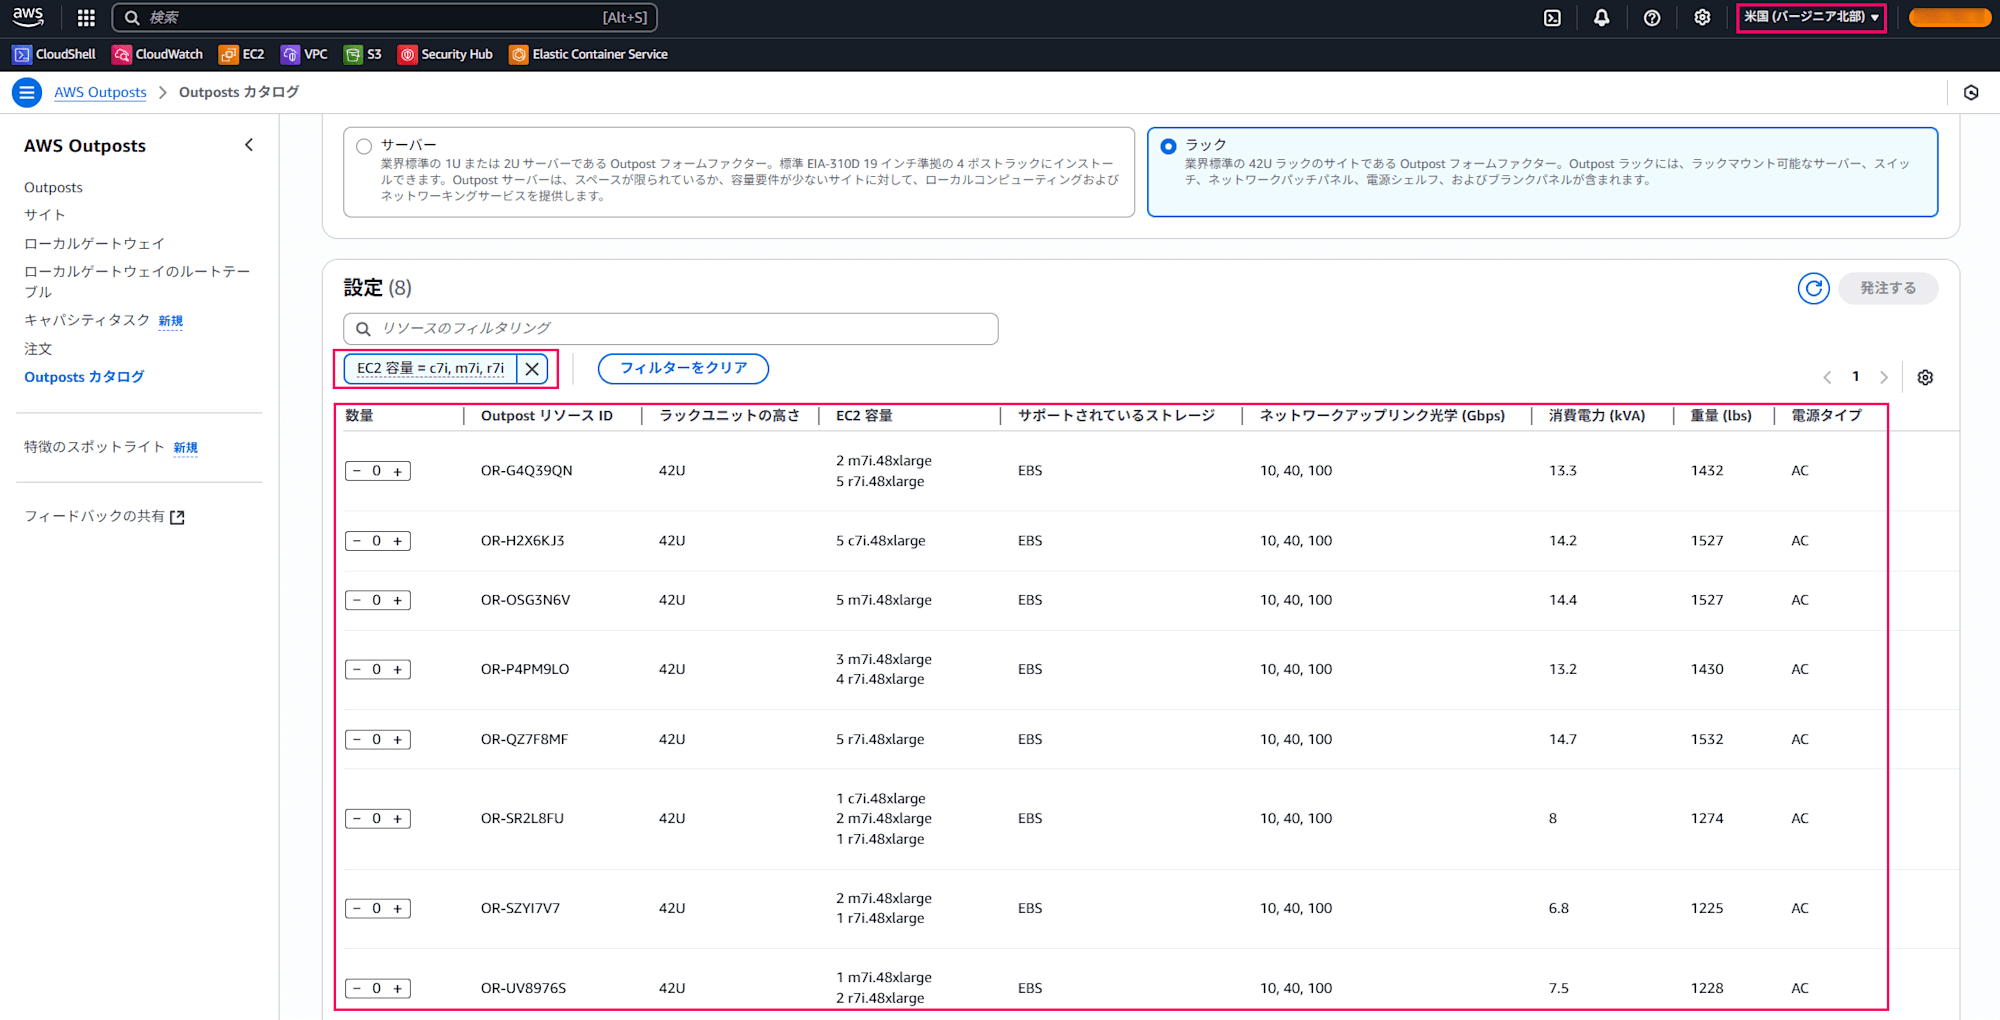Remove the EC2 容量 filter token
Viewport: 2000px width, 1020px height.
pos(532,369)
